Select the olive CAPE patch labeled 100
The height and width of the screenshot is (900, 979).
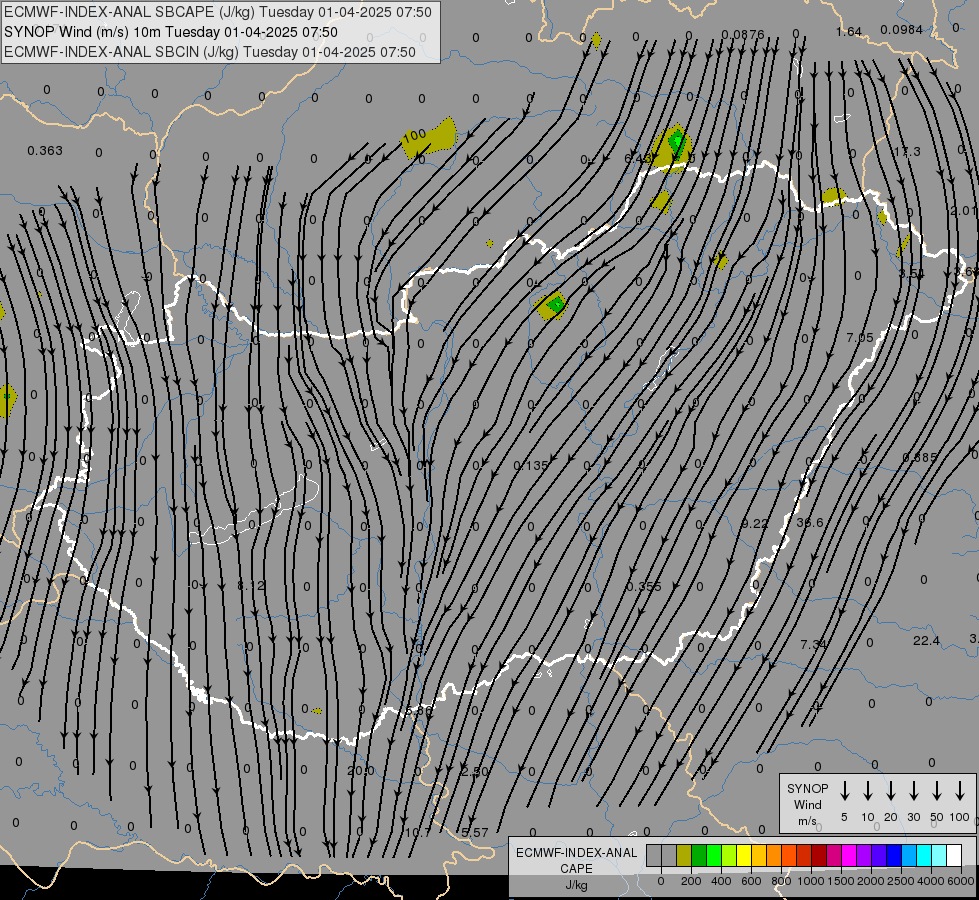click(x=430, y=137)
